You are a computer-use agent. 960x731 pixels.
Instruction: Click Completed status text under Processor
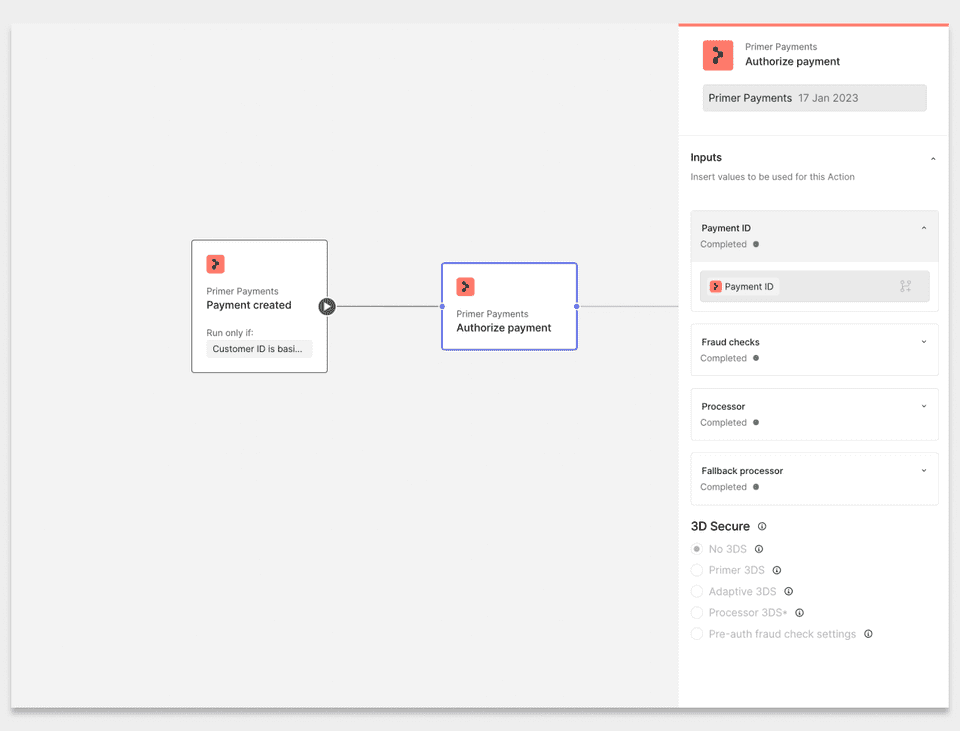(723, 422)
